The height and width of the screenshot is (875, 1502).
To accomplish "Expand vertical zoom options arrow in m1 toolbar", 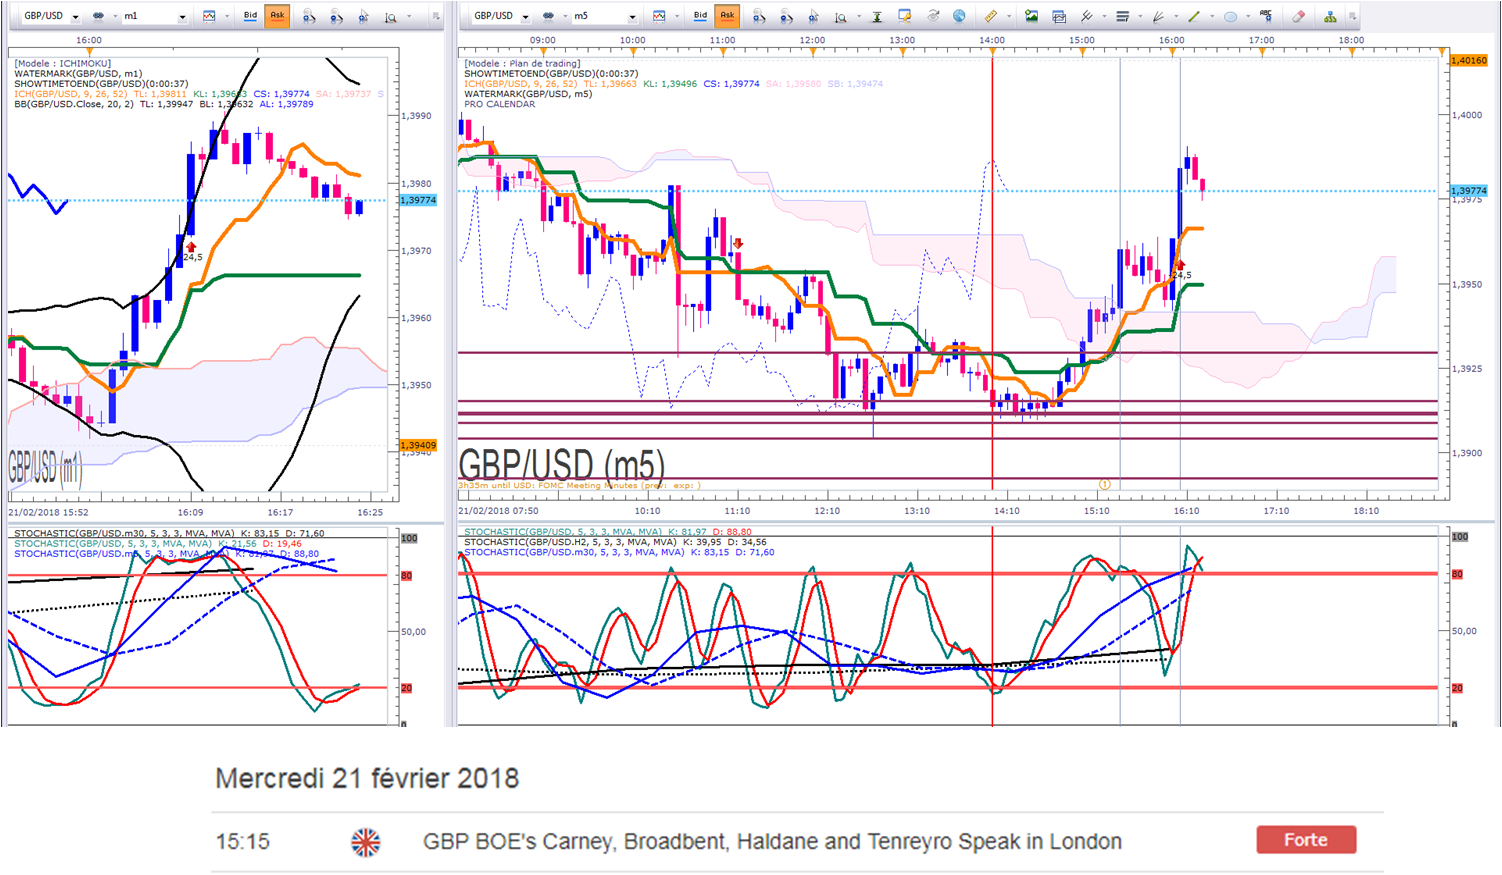I will [x=408, y=16].
